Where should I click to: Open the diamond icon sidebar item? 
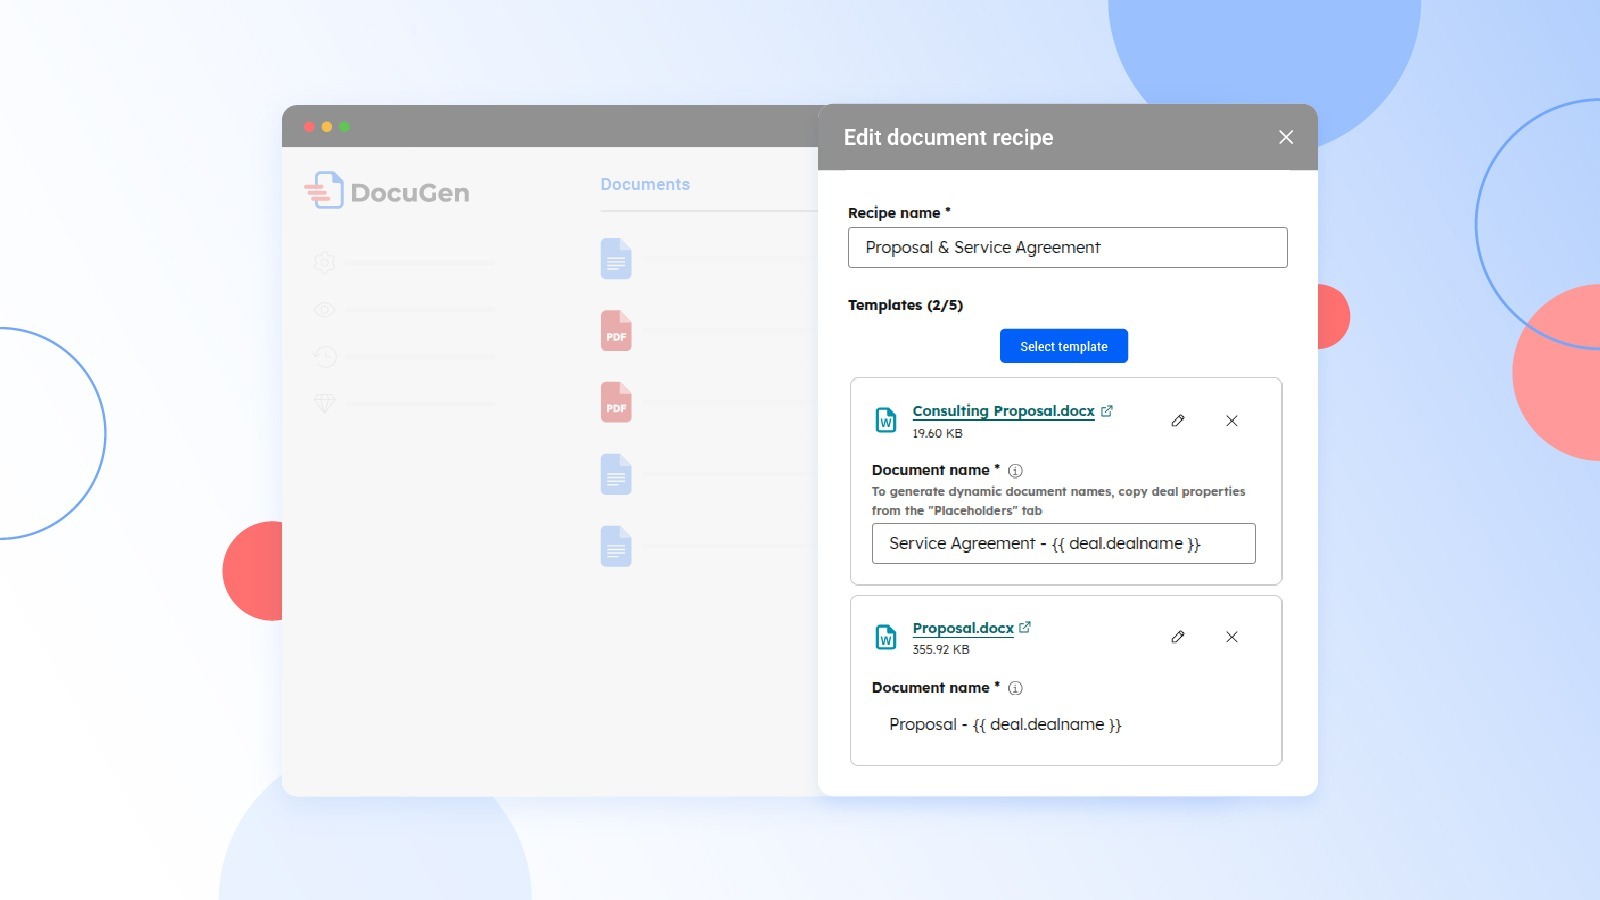point(324,403)
